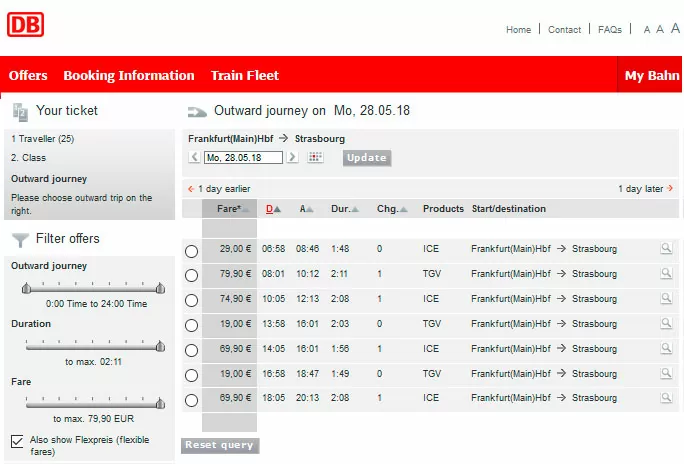Sort by Chg. column

coord(392,209)
